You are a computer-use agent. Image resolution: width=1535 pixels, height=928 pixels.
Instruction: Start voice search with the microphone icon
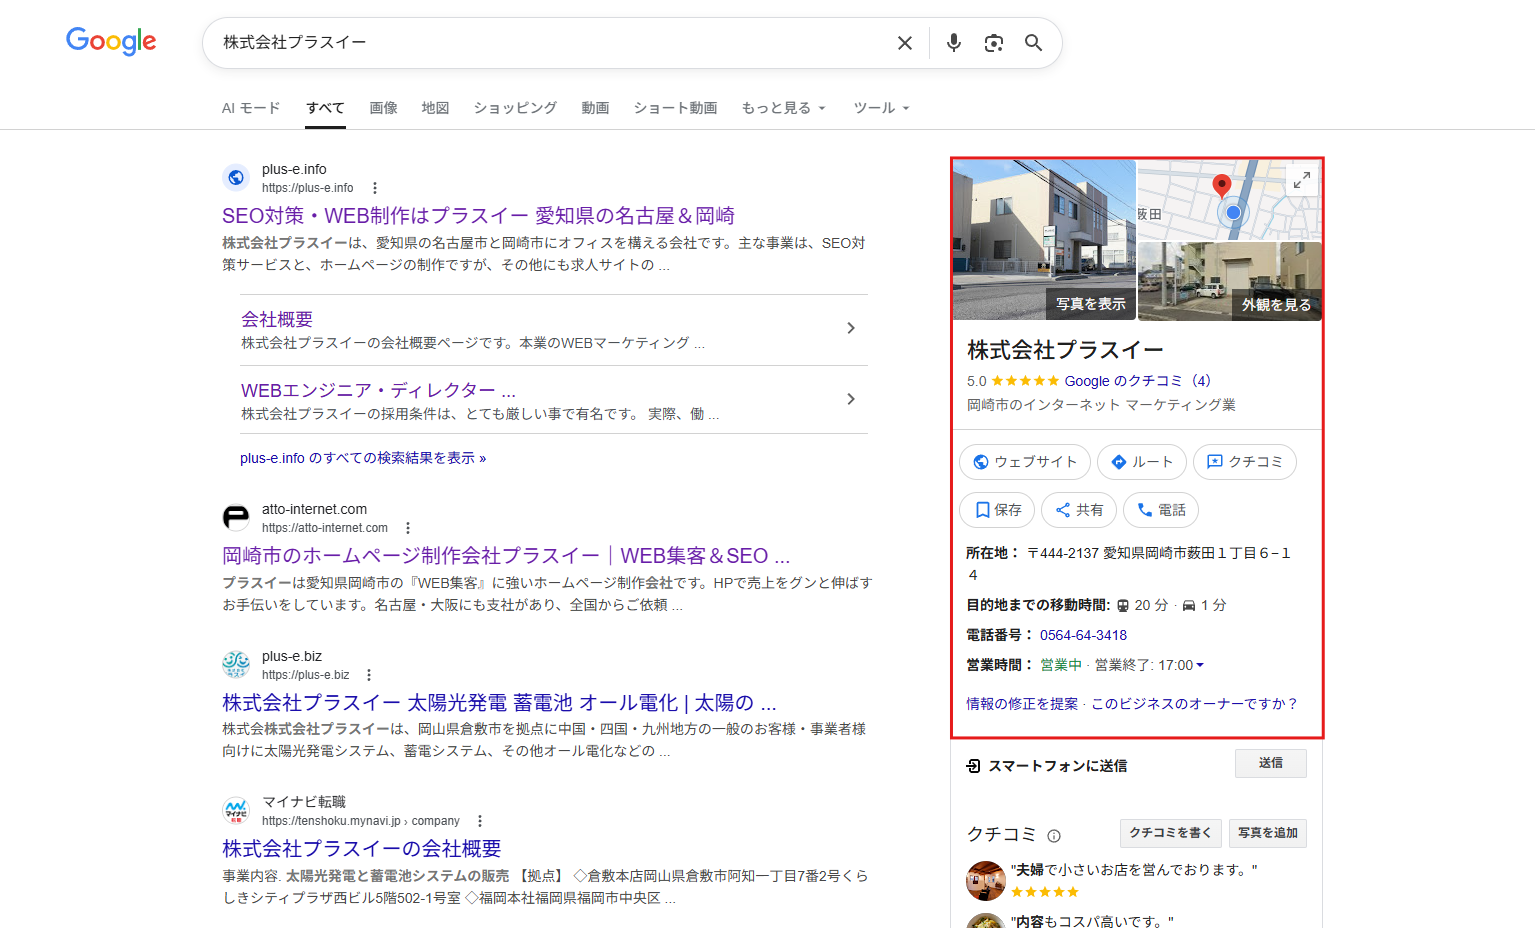pos(953,43)
